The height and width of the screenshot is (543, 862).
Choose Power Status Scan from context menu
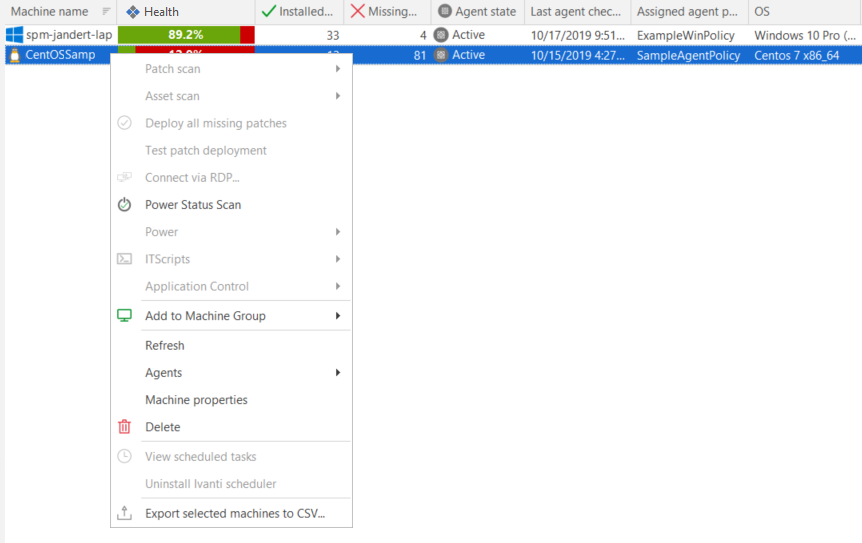(x=231, y=204)
